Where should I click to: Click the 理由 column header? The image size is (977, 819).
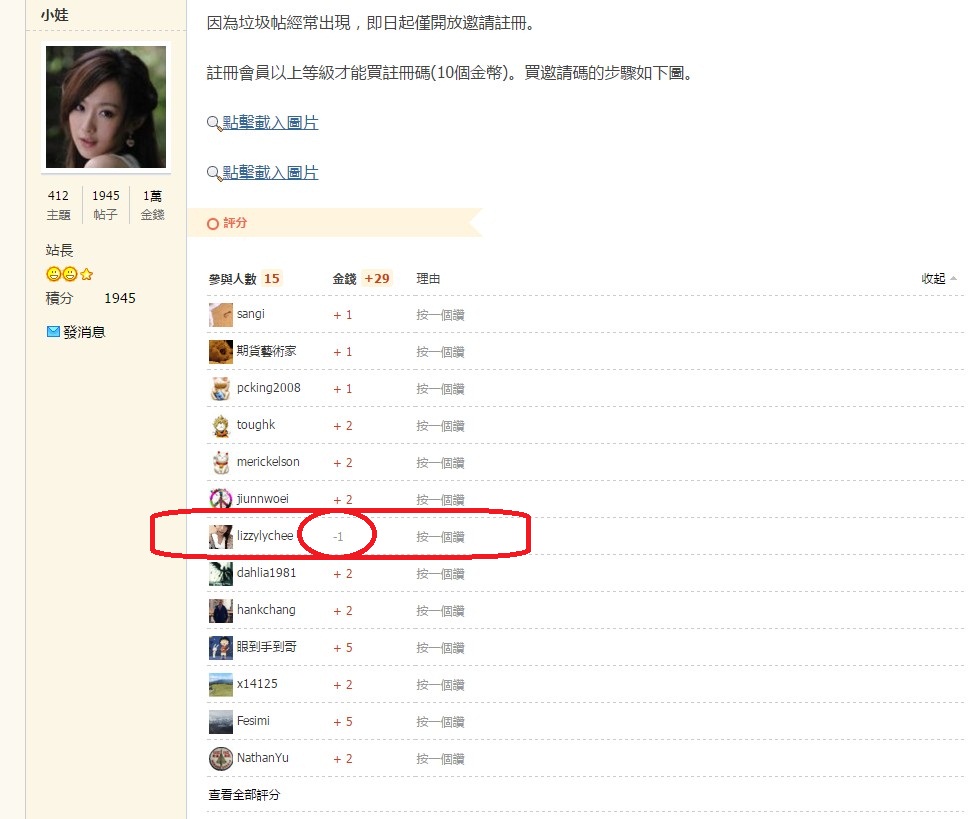coord(428,279)
